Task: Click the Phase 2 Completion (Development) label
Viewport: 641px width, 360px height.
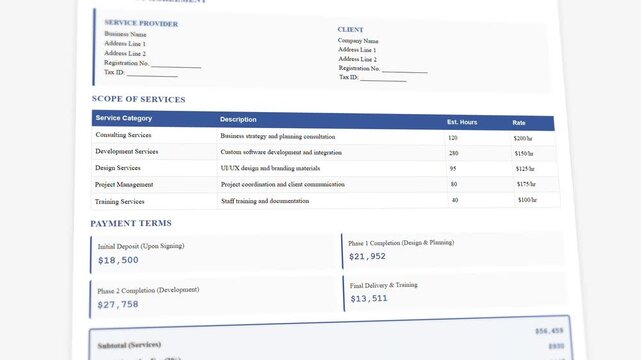Action: [148, 291]
